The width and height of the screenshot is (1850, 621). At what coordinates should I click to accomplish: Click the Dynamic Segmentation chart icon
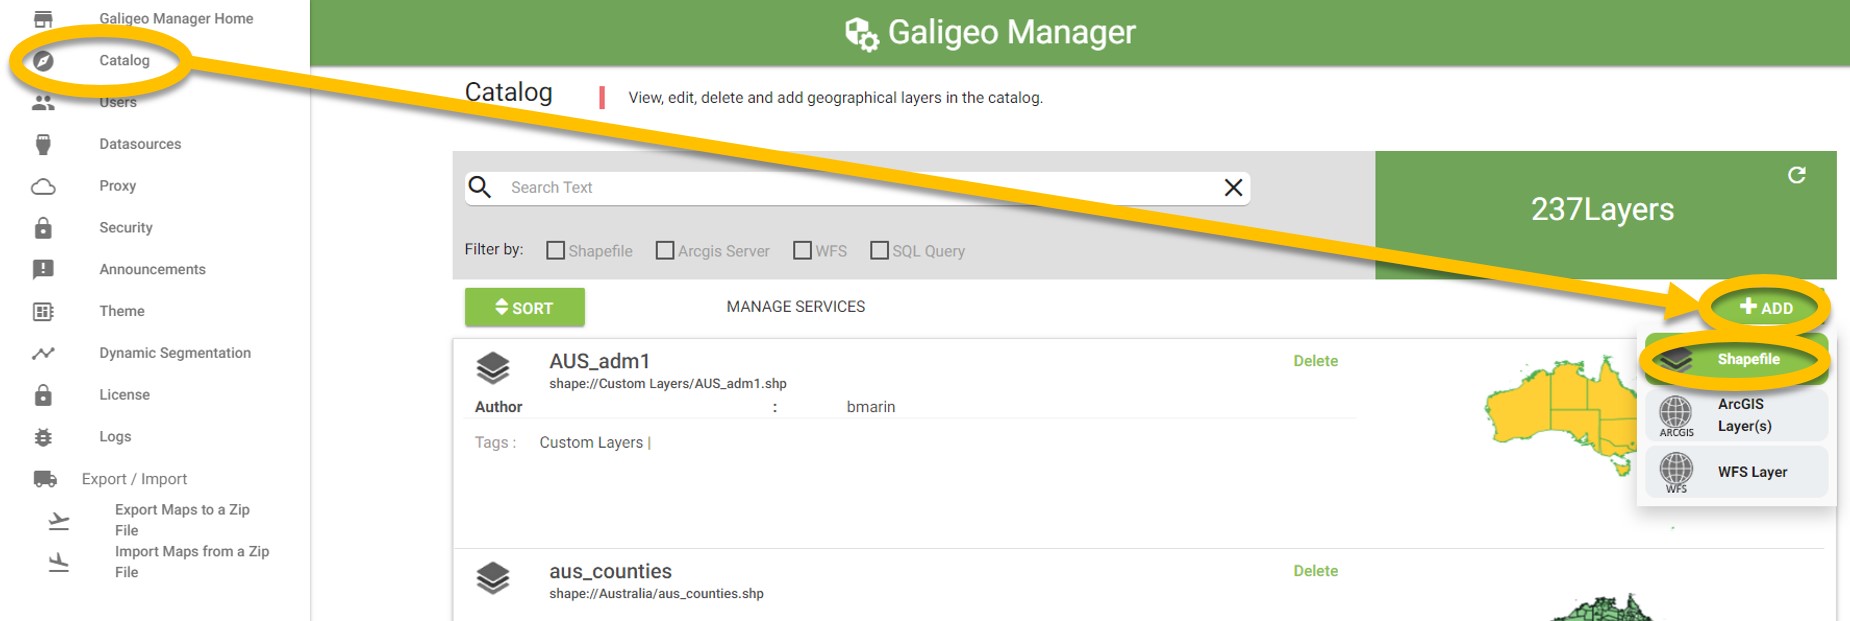(43, 353)
